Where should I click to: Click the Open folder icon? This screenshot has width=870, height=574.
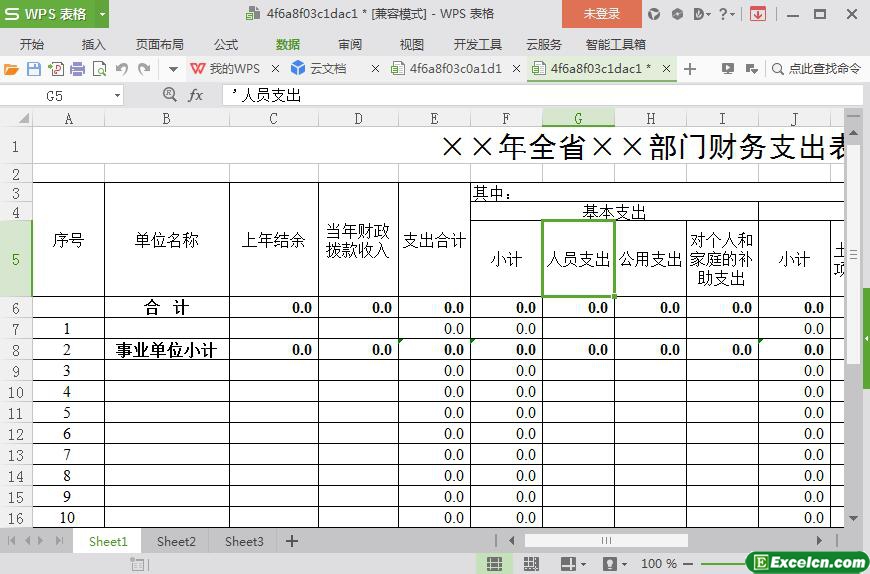click(11, 69)
